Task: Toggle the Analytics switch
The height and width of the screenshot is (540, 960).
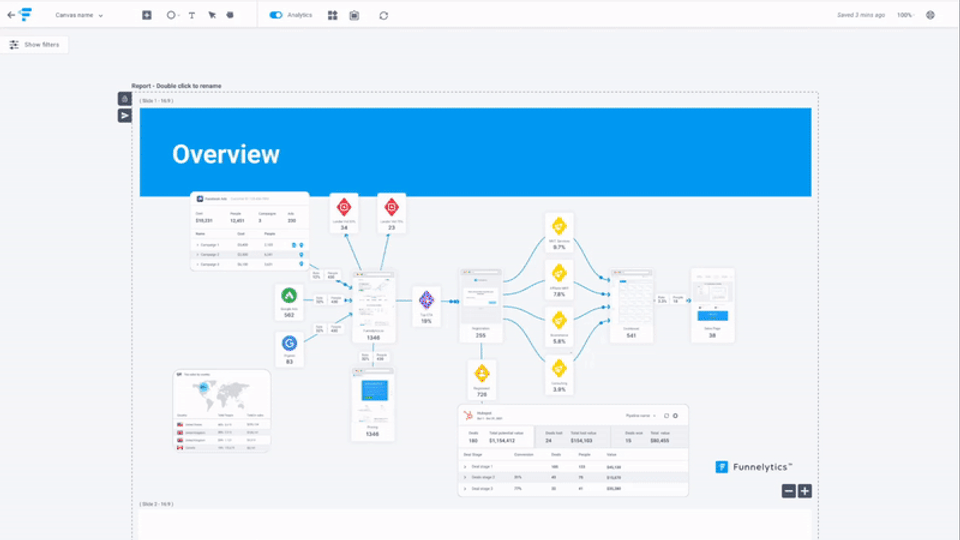Action: point(276,15)
